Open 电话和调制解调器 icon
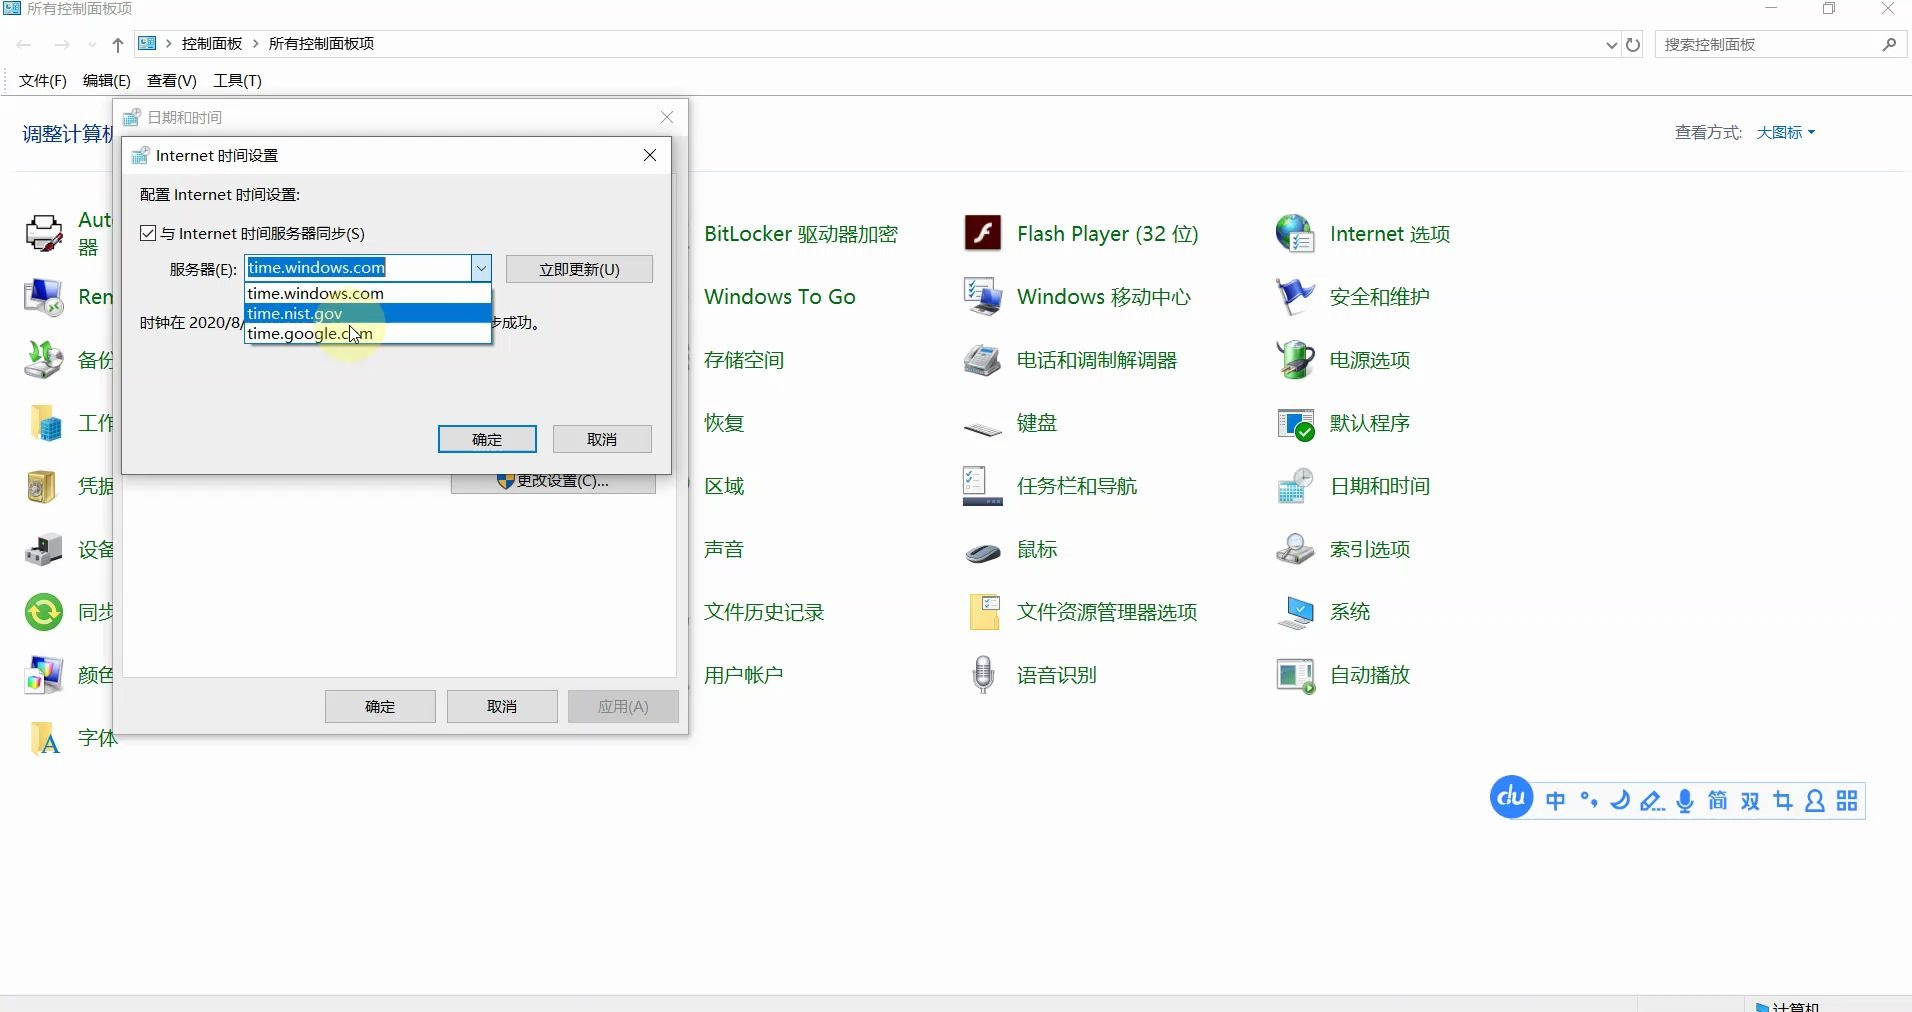 click(982, 359)
